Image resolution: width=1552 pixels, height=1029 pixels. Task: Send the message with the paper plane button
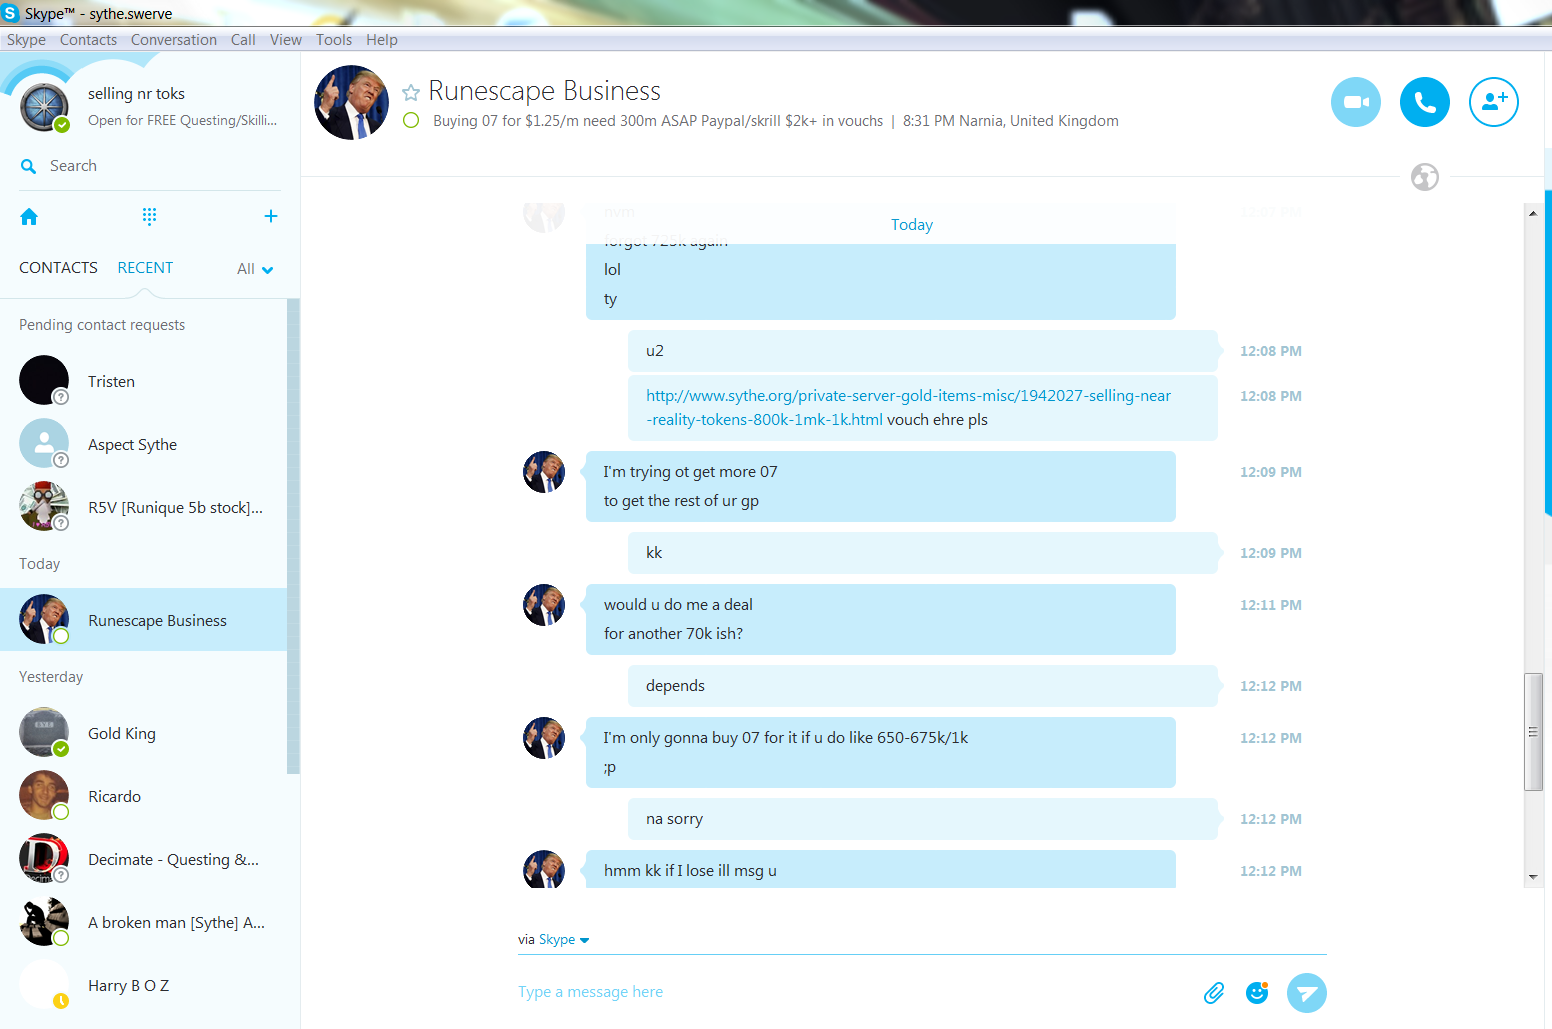[1306, 993]
